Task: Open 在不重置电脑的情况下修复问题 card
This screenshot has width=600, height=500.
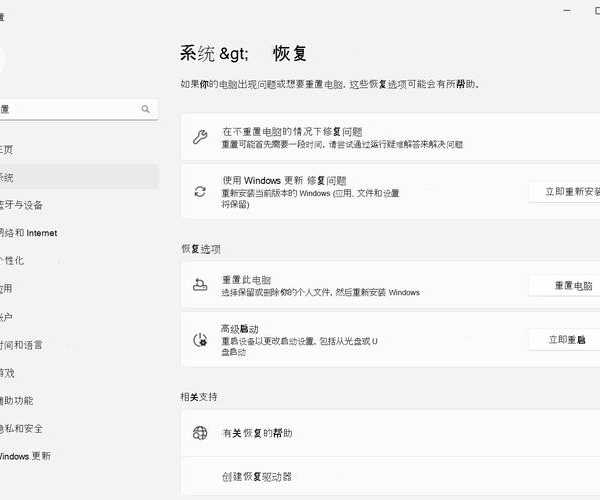Action: click(x=390, y=137)
